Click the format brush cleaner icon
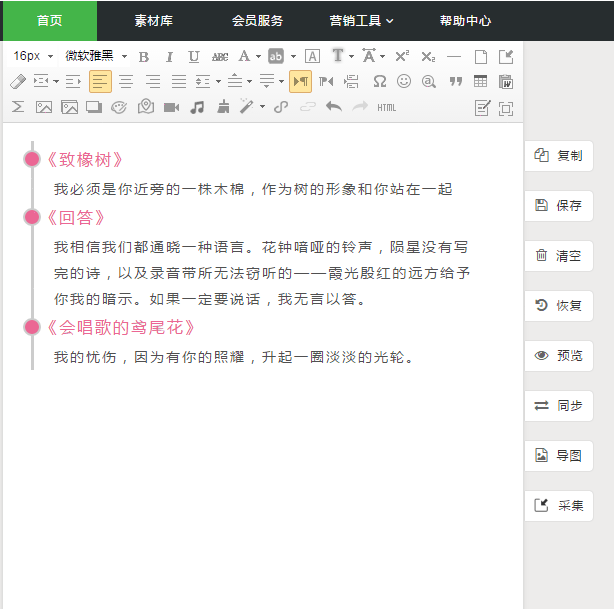 (223, 107)
